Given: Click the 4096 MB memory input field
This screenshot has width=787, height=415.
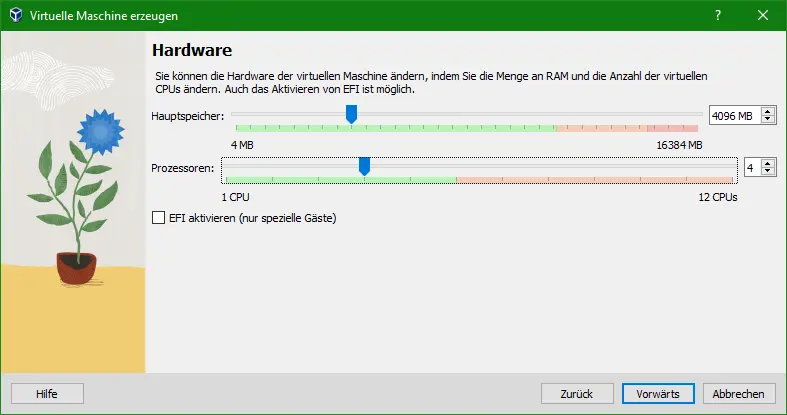Looking at the screenshot, I should [735, 116].
